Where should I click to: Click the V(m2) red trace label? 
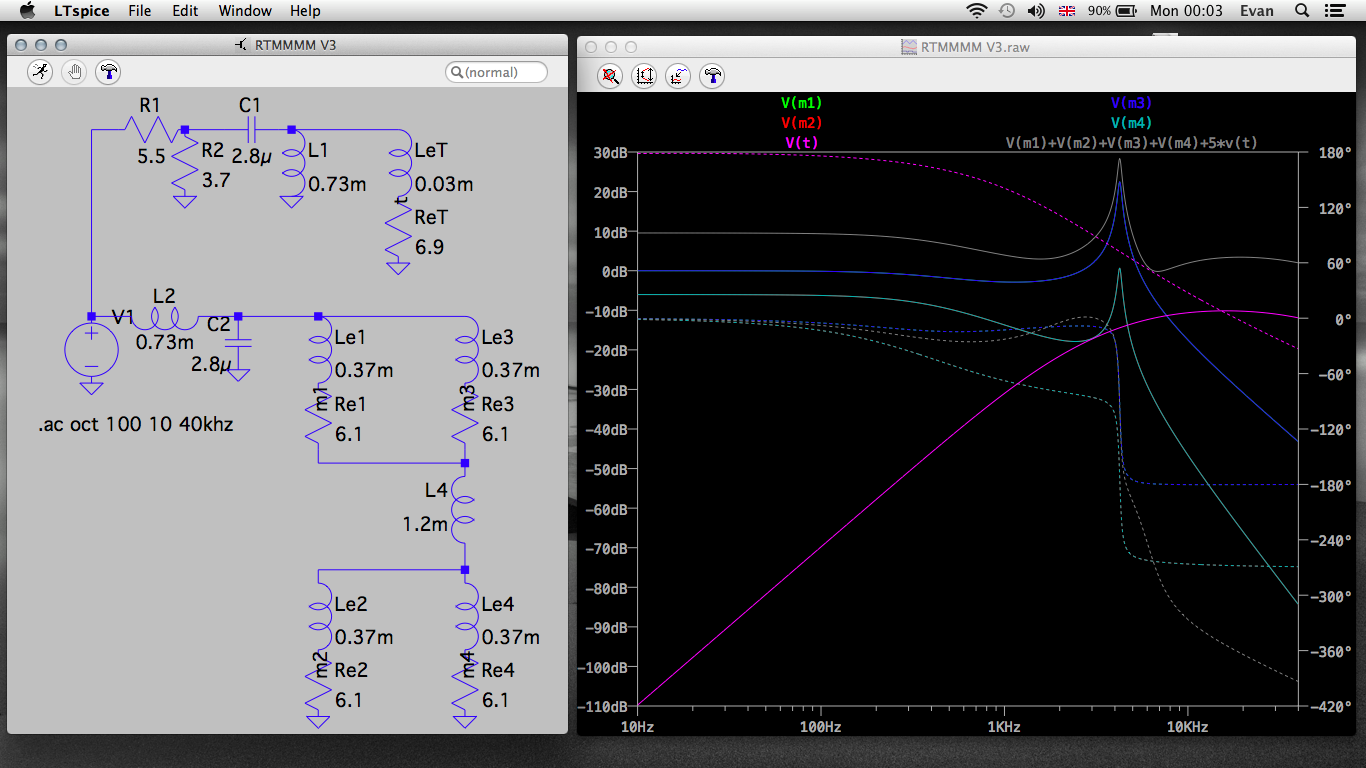[x=802, y=123]
